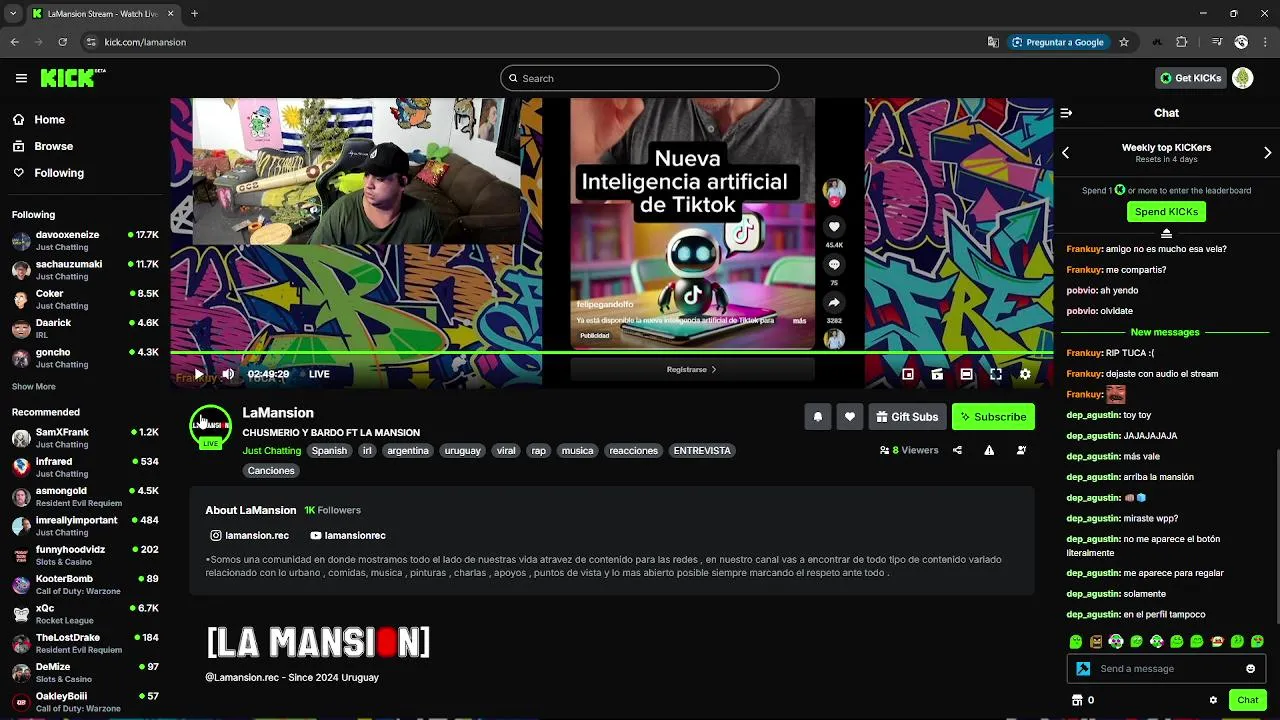Viewport: 1280px width, 720px height.
Task: Open Chrome three-dot menu
Action: click(1267, 42)
